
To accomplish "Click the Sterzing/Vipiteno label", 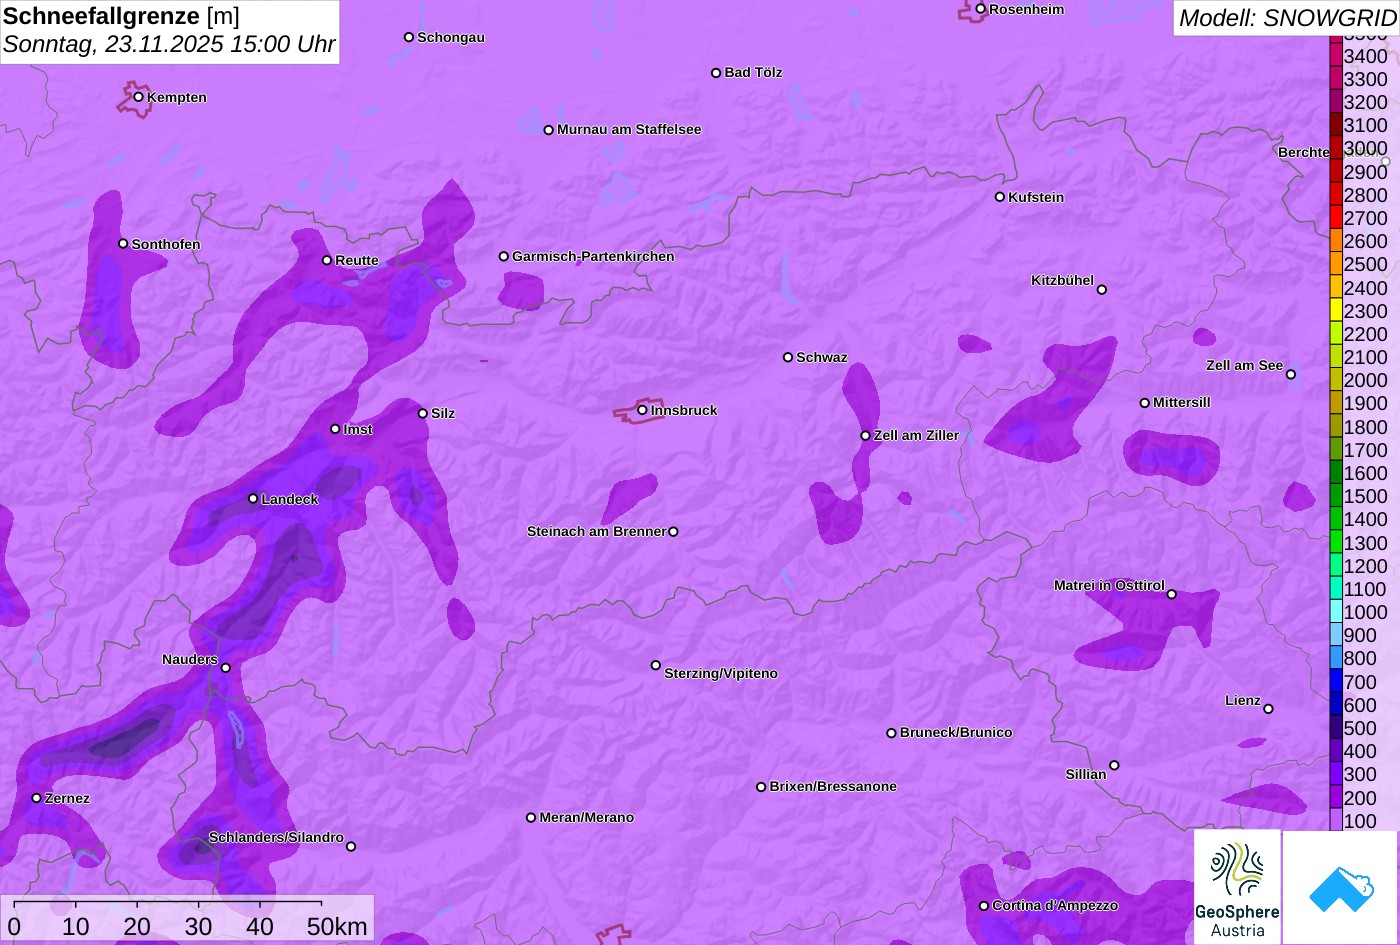I will coord(721,674).
